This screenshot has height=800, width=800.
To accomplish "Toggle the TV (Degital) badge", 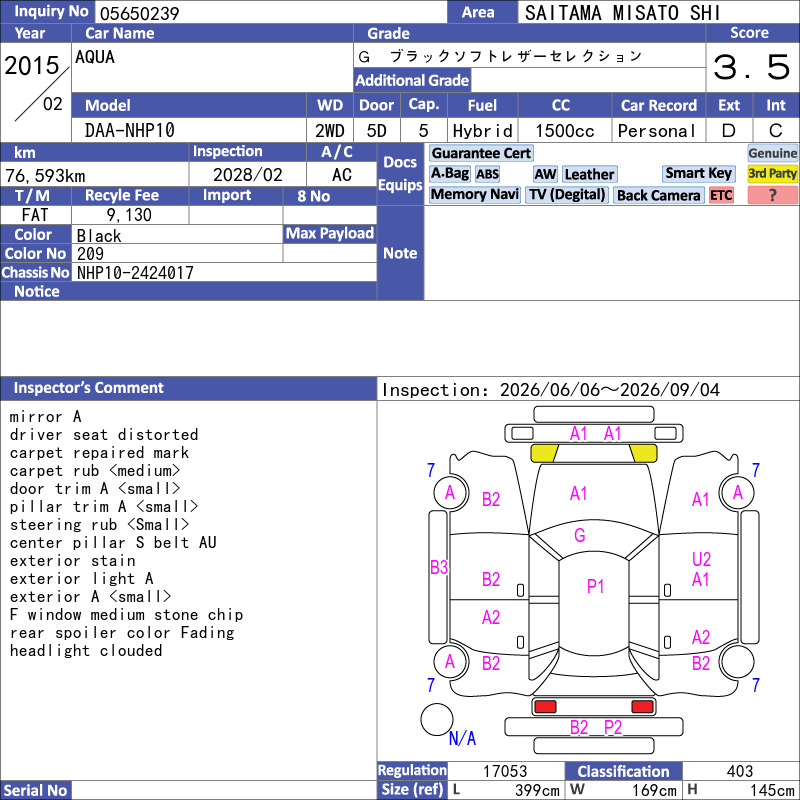I will [x=567, y=194].
